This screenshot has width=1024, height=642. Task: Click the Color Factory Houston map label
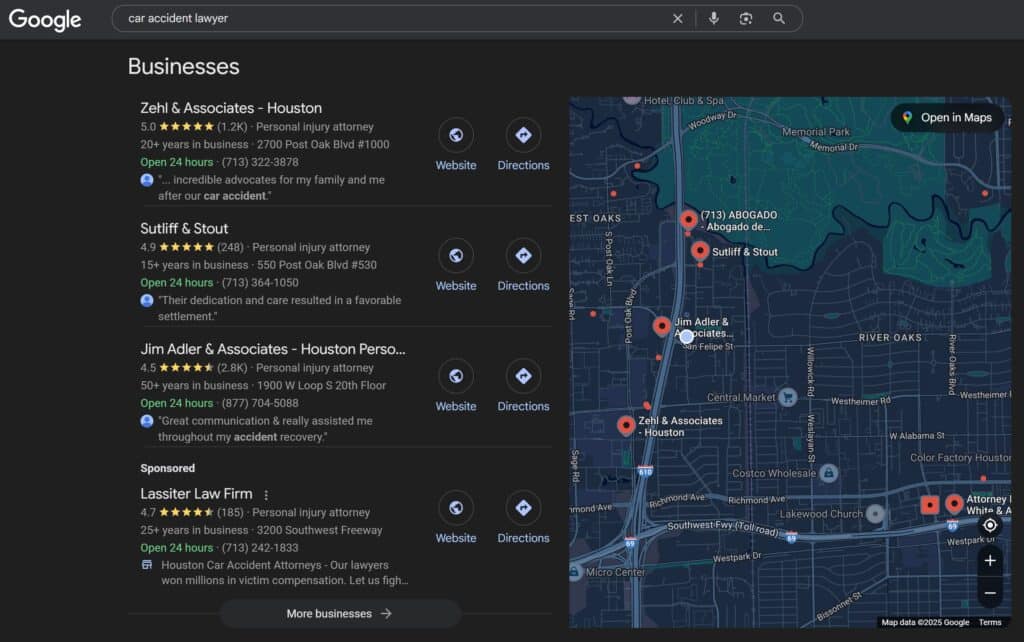(960, 458)
